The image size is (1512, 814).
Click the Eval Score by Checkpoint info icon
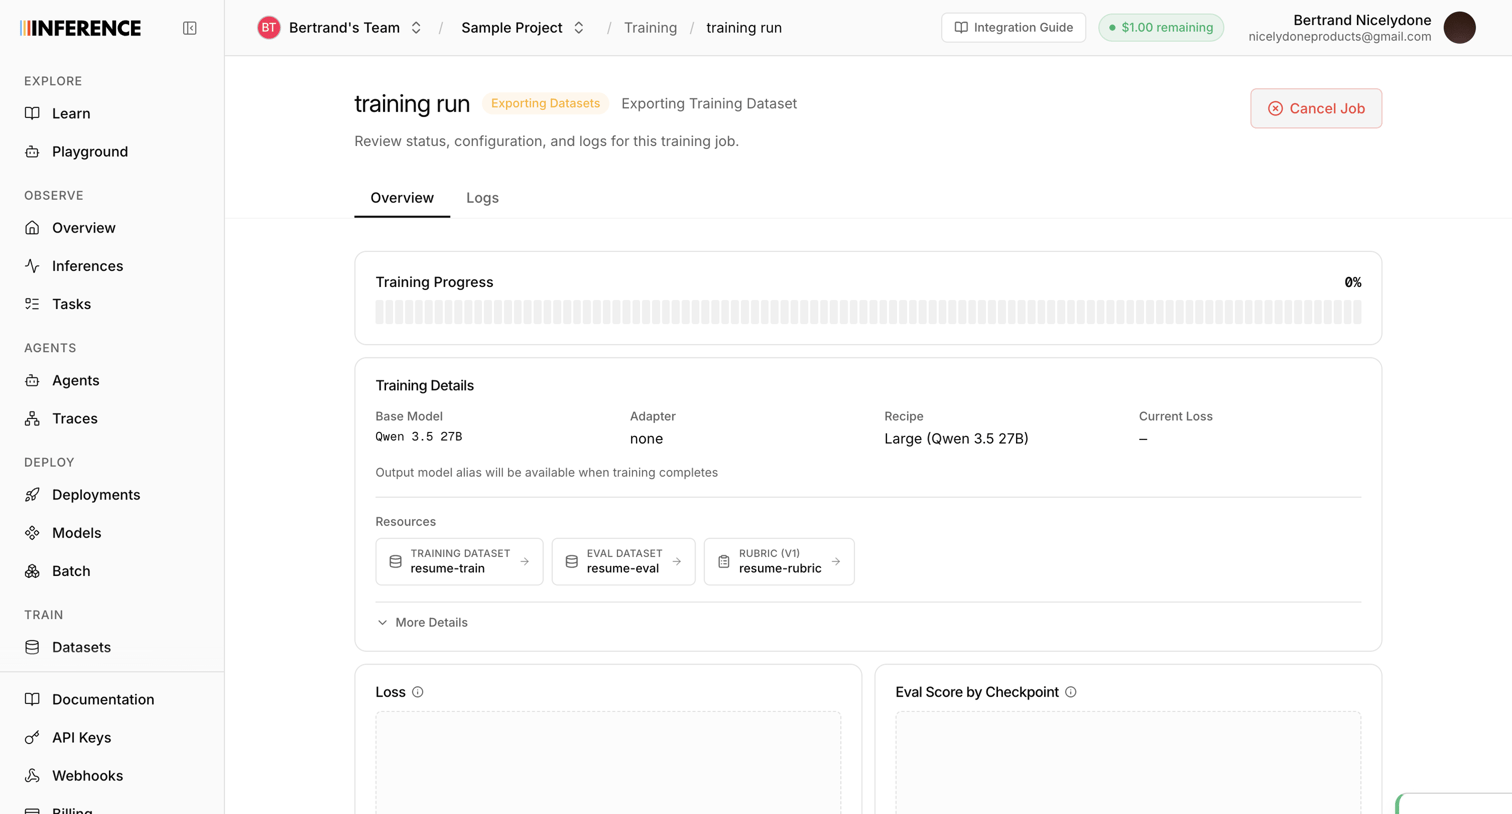[1071, 692]
